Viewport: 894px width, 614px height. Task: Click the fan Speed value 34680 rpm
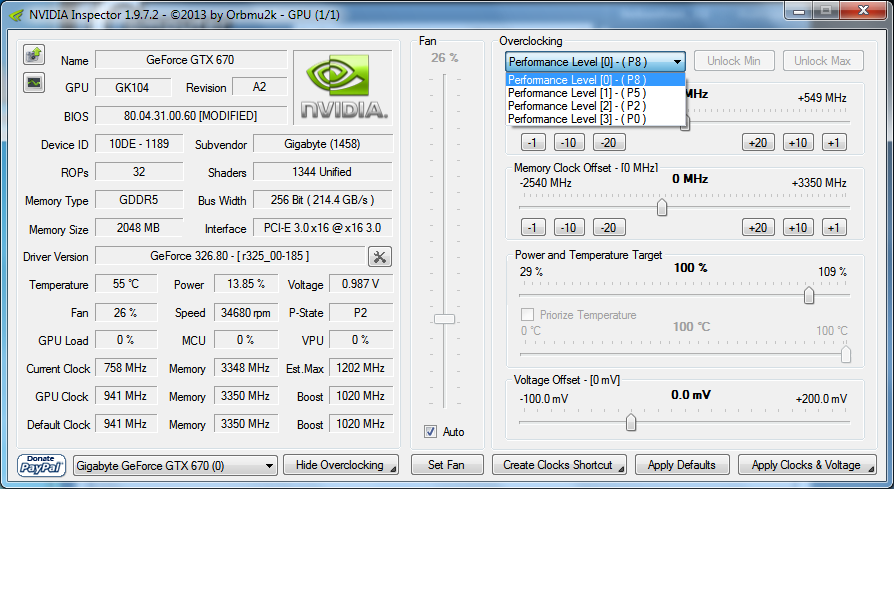coord(246,312)
